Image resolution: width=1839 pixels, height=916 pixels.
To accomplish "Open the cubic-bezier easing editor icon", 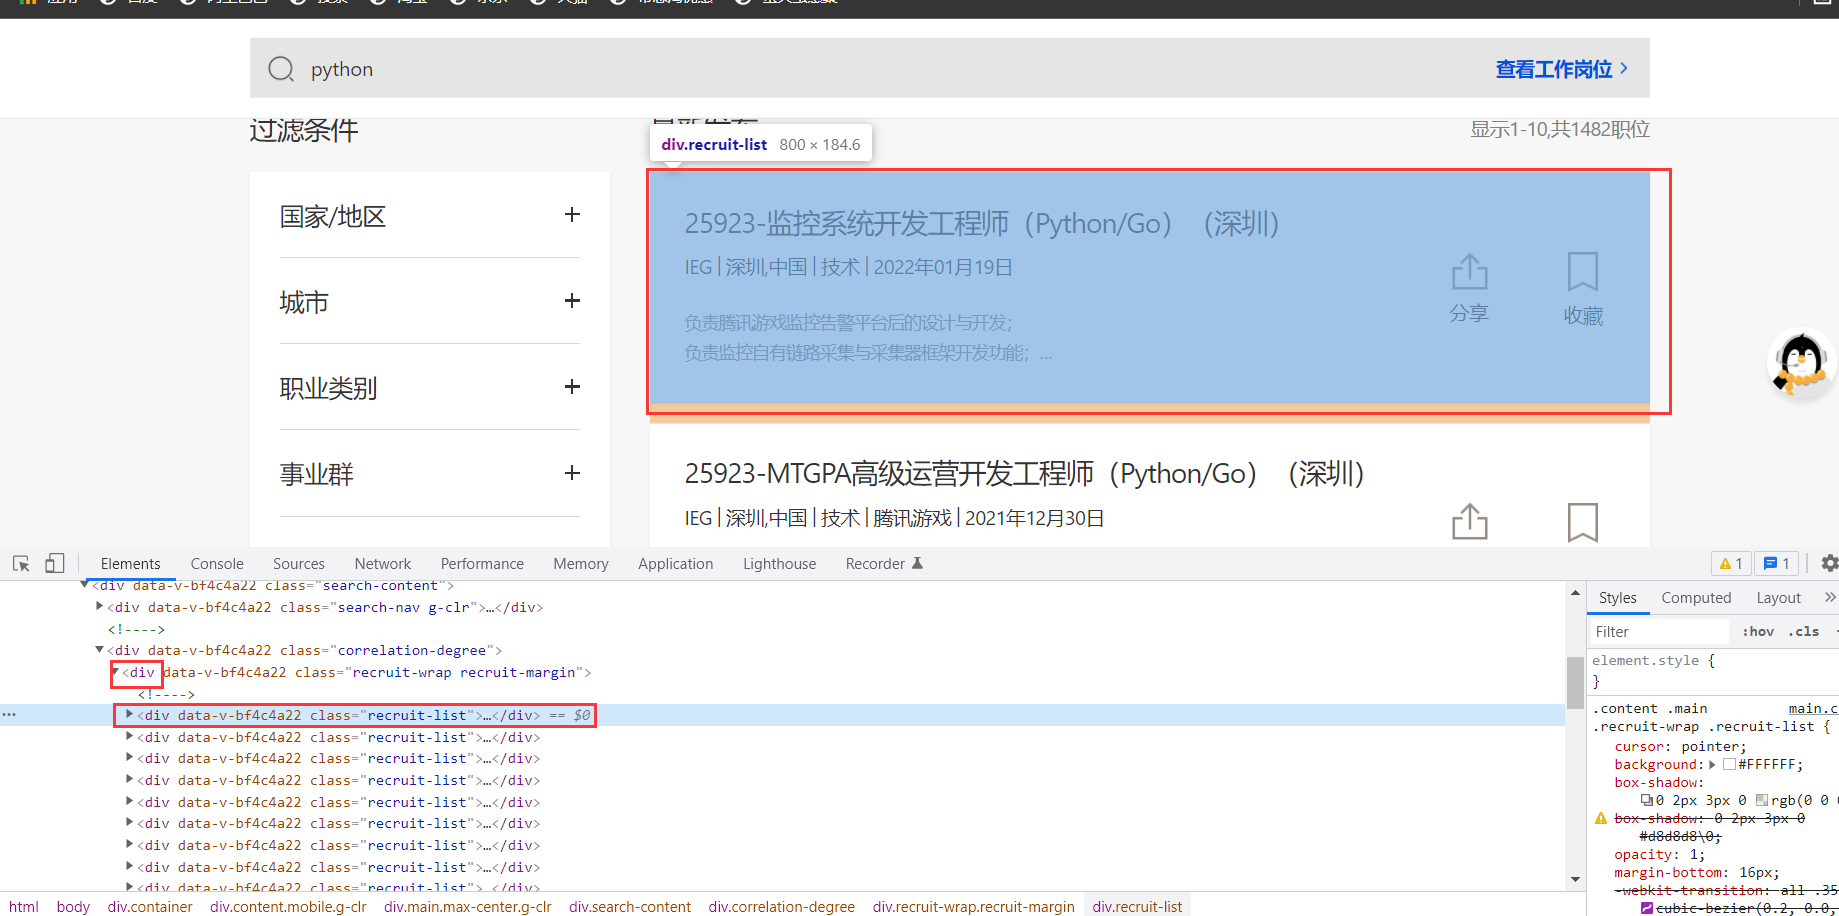I will click(1647, 908).
